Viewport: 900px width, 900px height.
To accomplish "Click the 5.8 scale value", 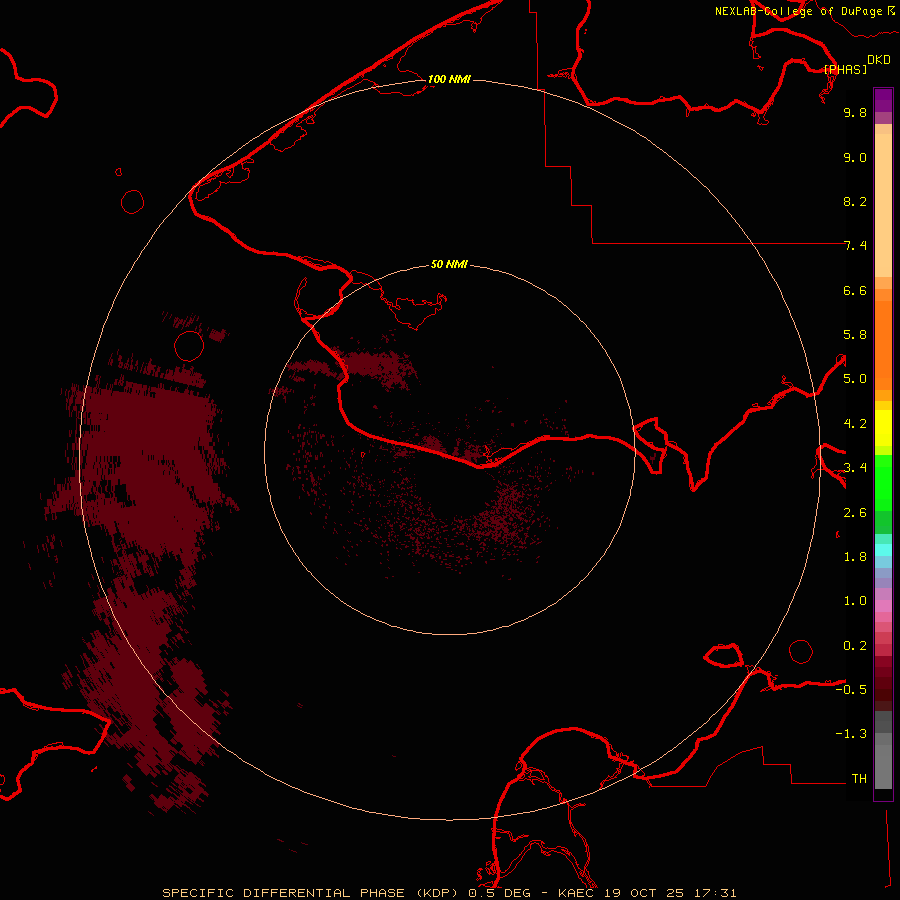I will [x=855, y=335].
